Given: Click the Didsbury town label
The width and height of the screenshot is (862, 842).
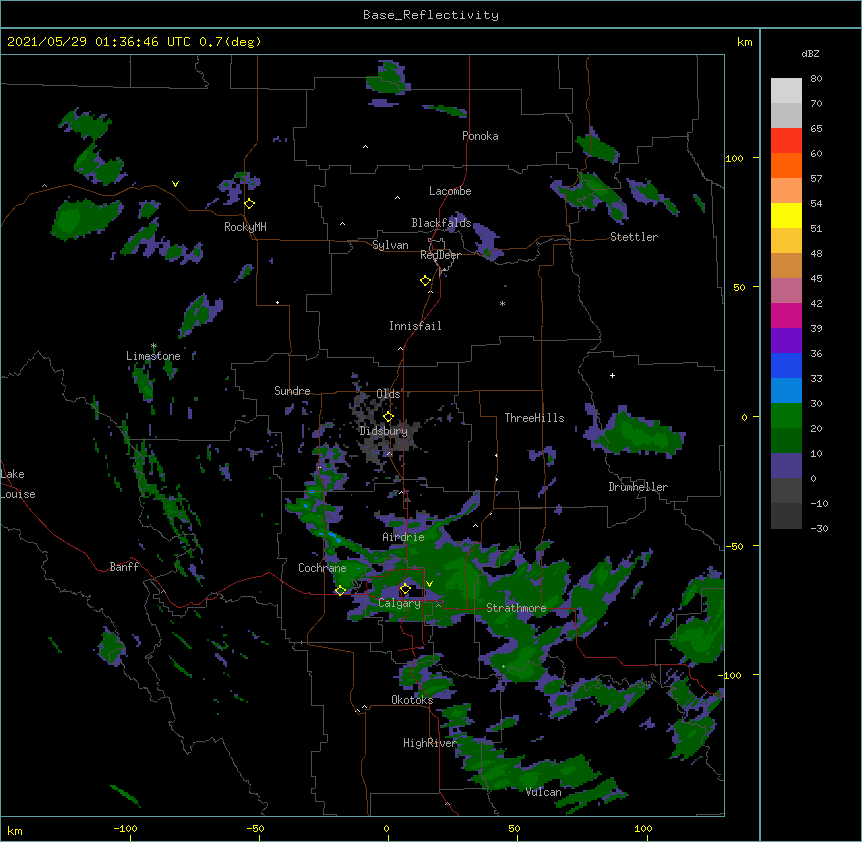Looking at the screenshot, I should point(383,431).
